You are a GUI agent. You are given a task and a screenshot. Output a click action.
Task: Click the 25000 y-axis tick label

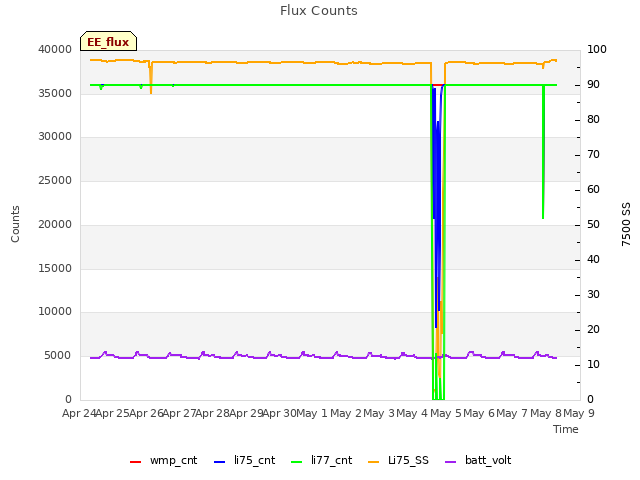[55, 181]
